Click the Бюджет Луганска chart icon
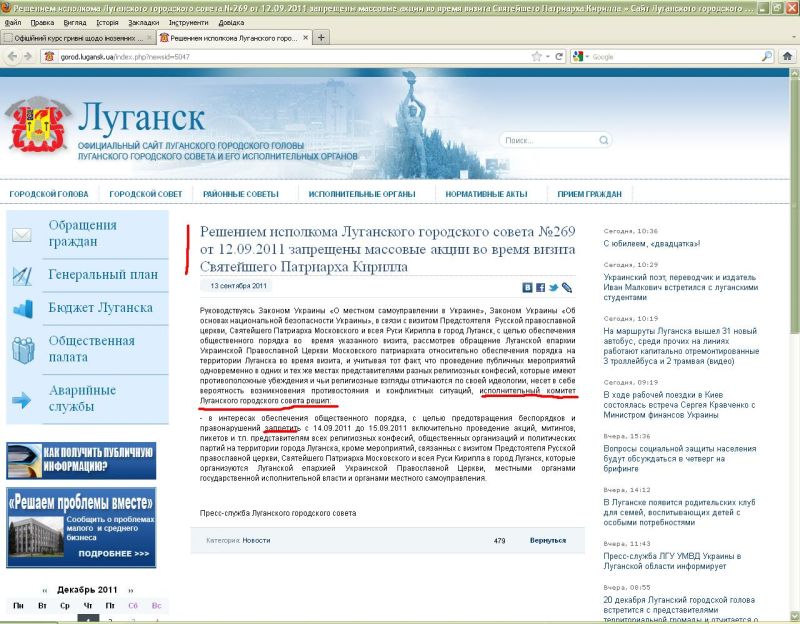 coord(22,308)
